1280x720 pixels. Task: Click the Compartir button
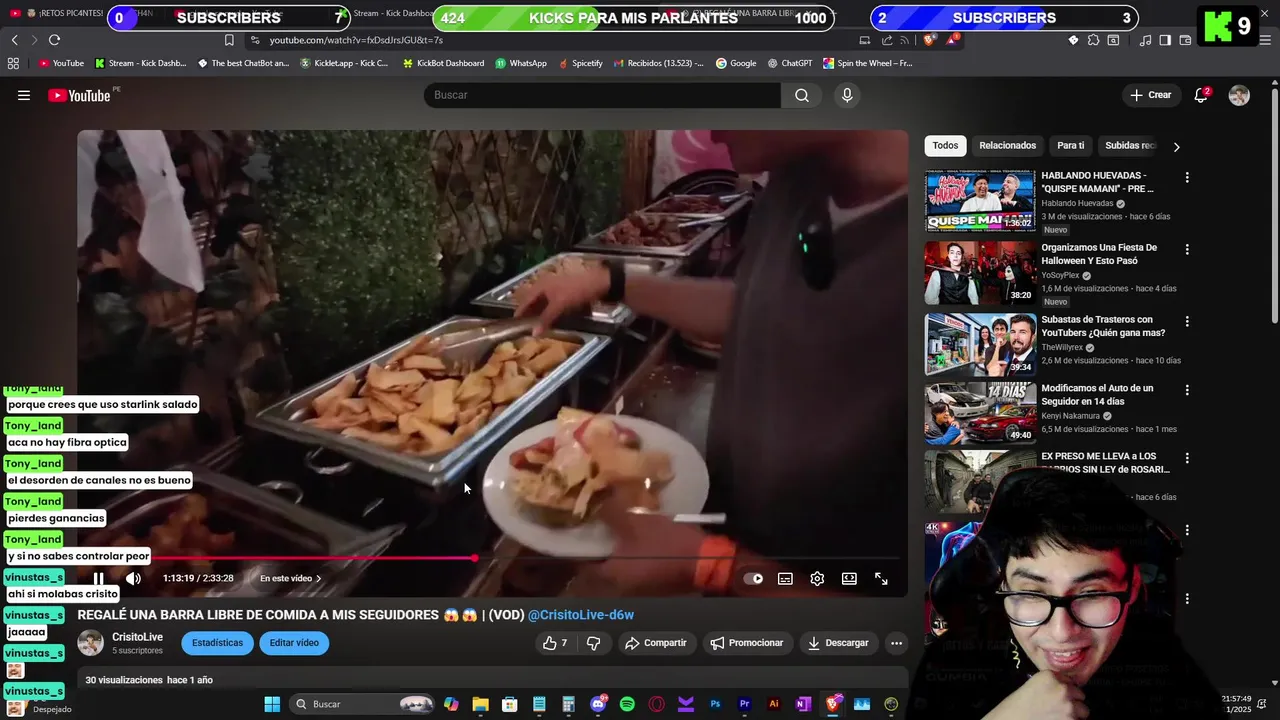pos(655,643)
